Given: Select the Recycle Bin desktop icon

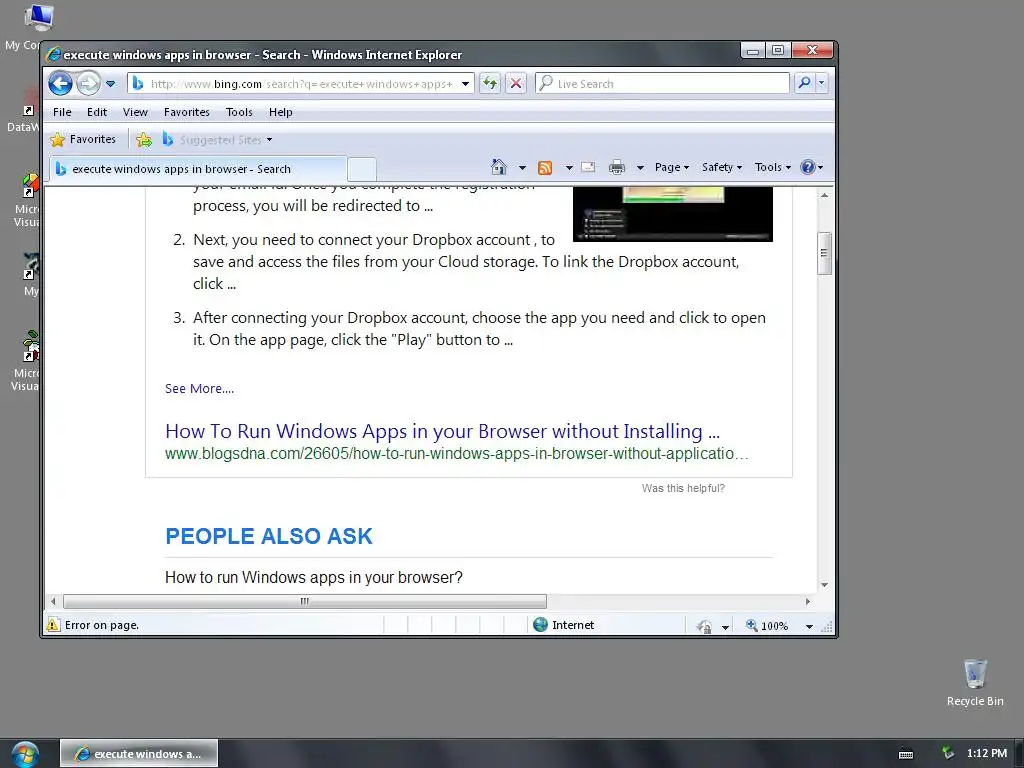Looking at the screenshot, I should [x=975, y=682].
